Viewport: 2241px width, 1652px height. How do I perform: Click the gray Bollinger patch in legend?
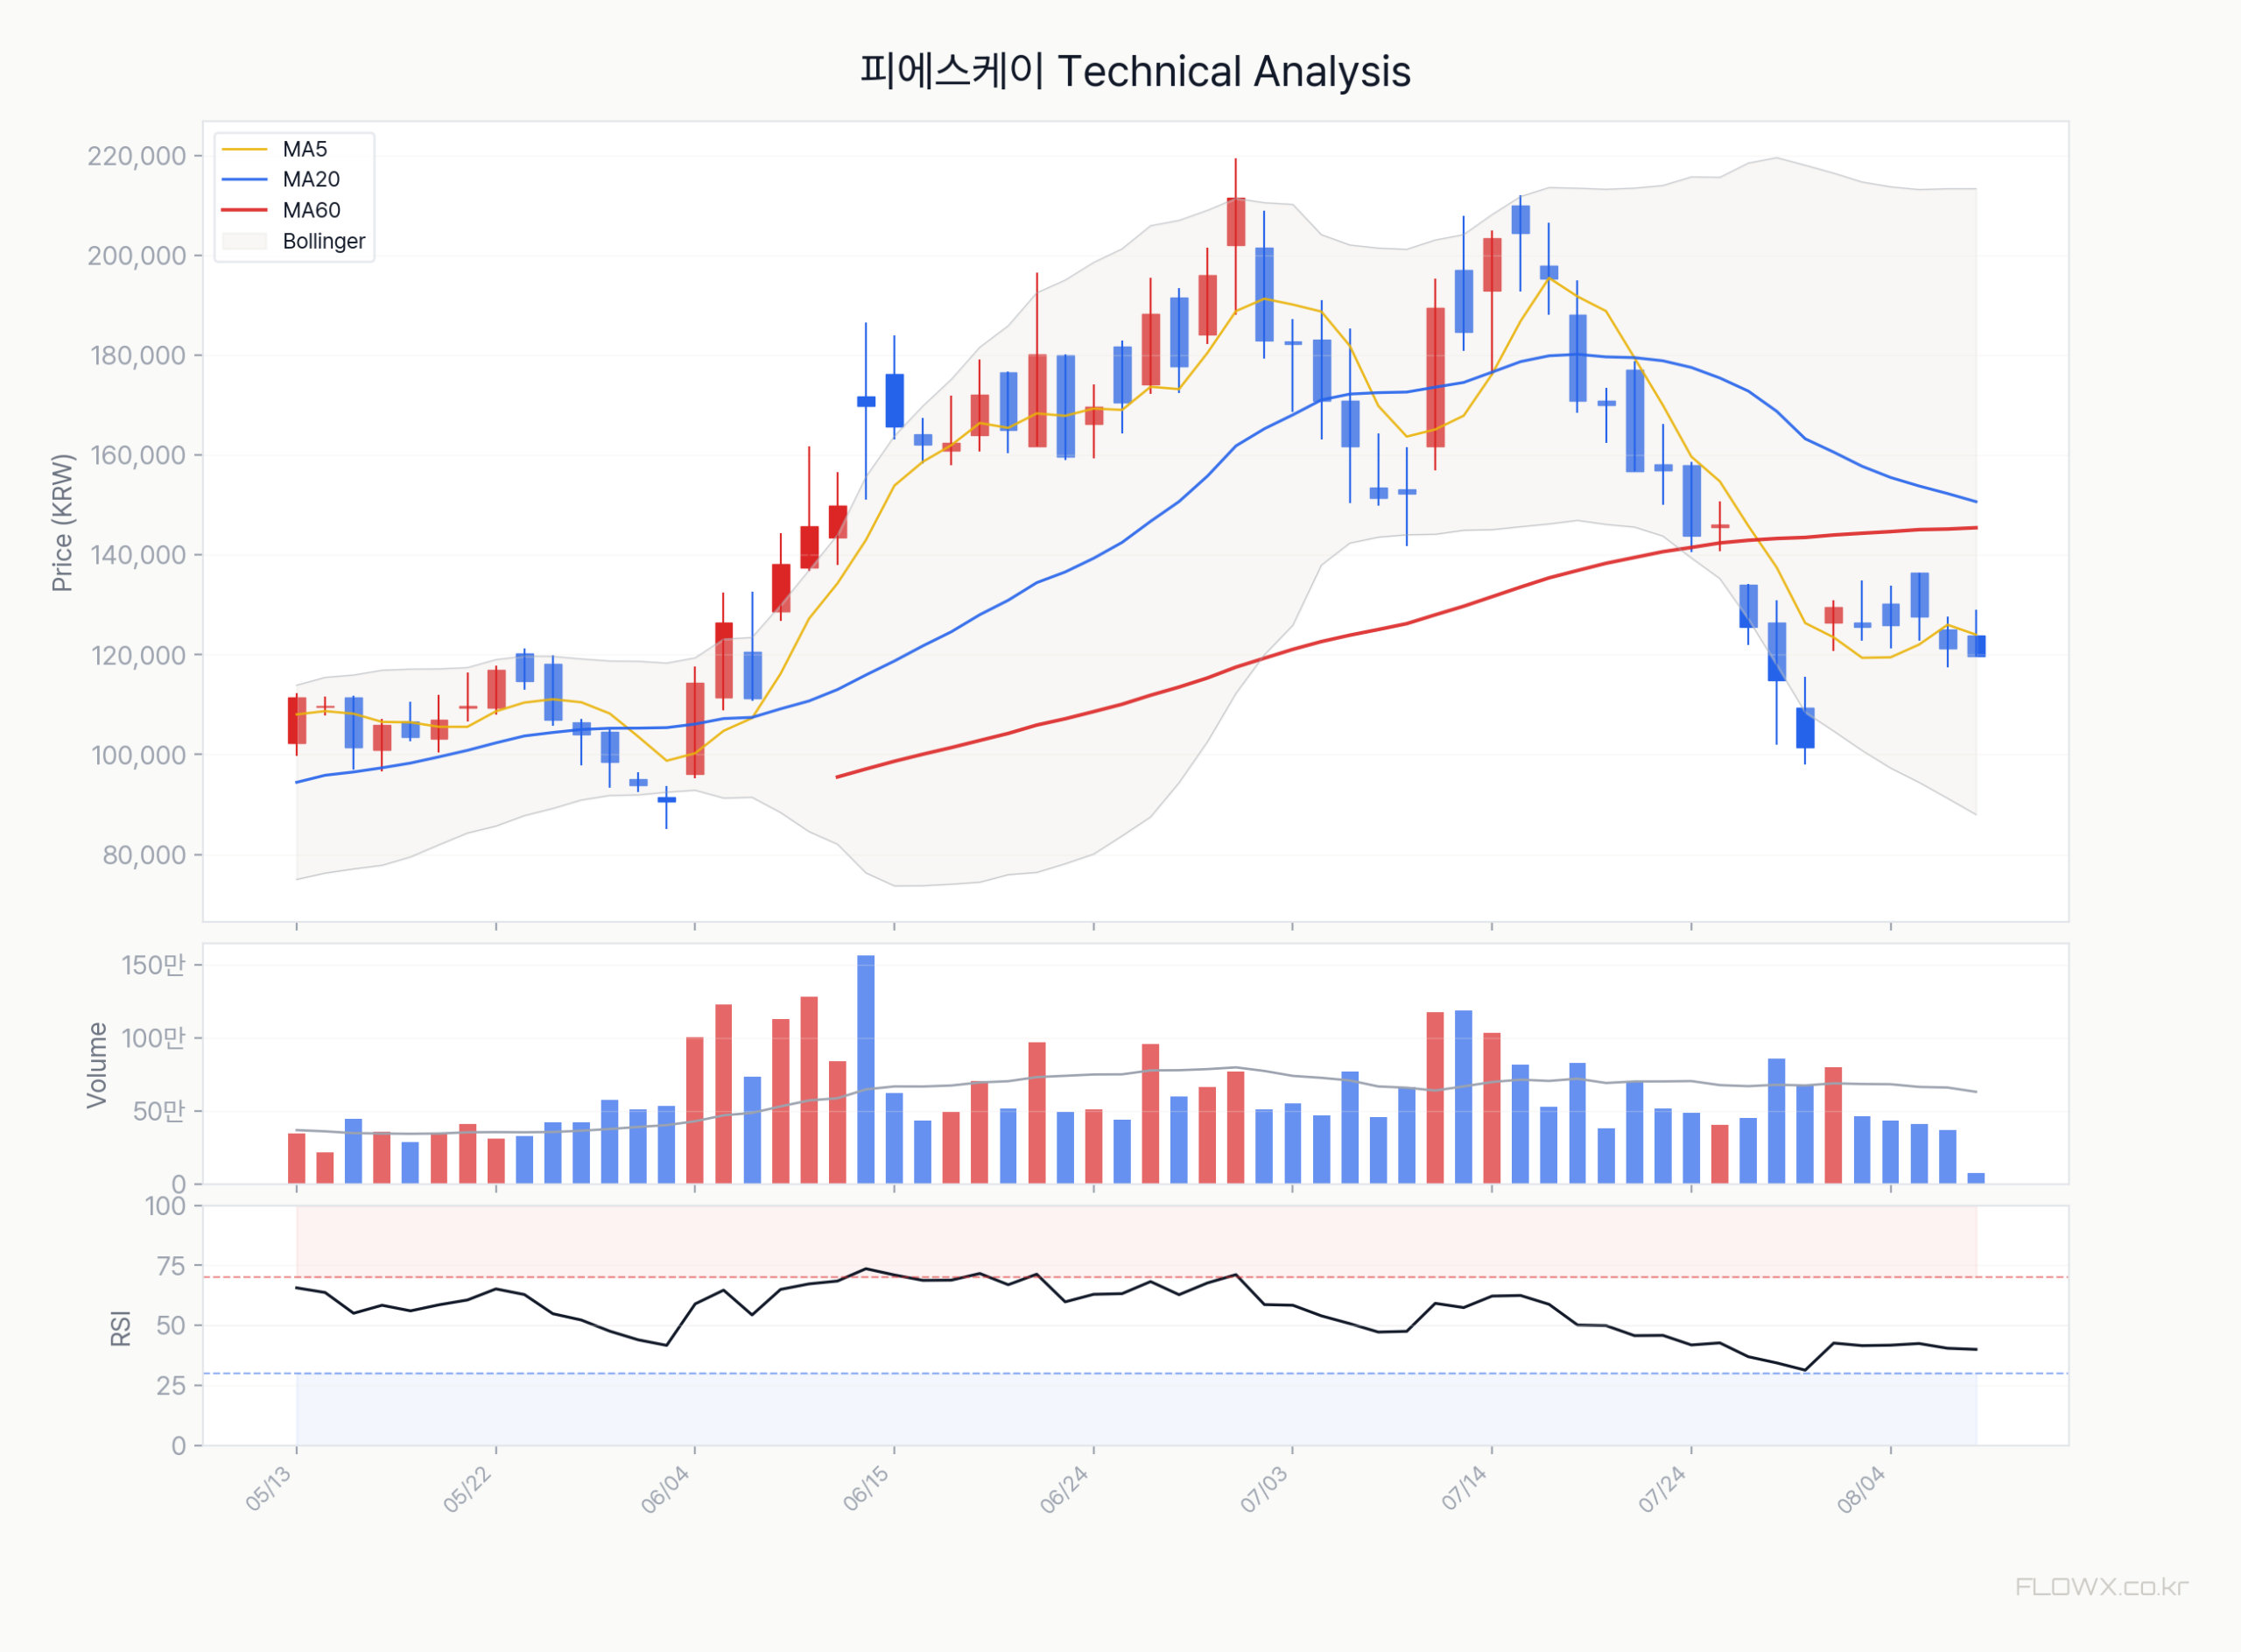pyautogui.click(x=245, y=241)
